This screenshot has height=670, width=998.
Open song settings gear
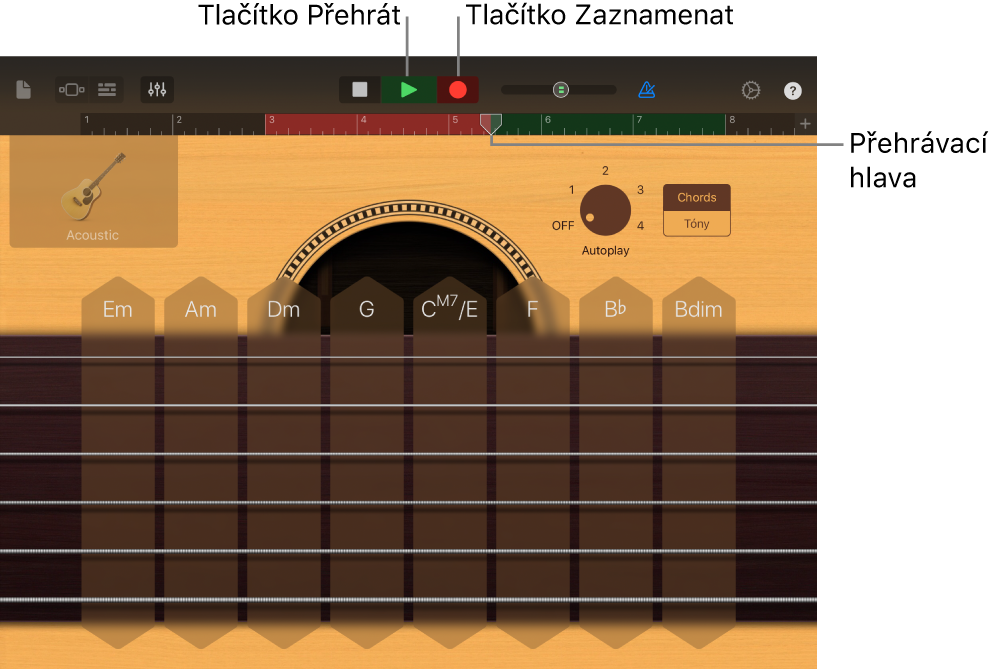751,90
